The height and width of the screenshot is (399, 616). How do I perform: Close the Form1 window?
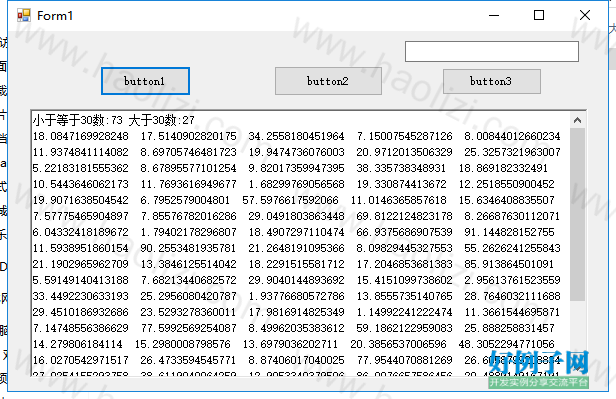tap(585, 15)
